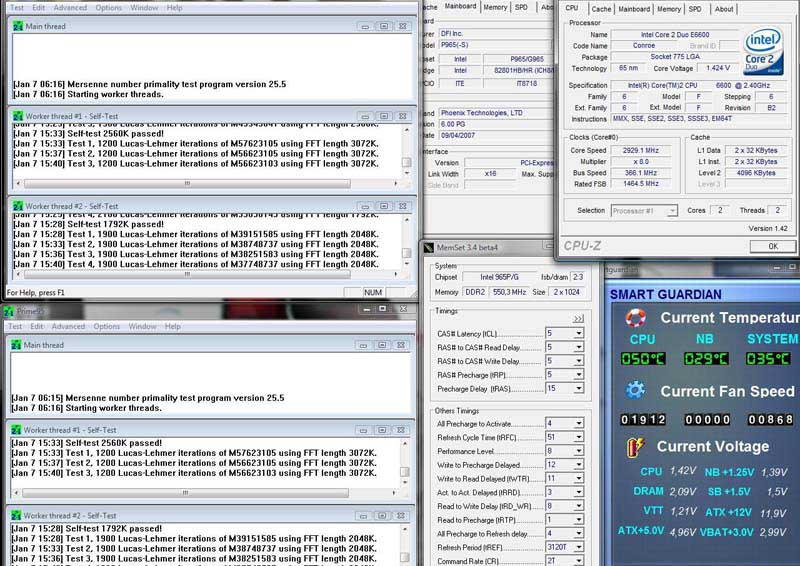Click 'For Help, press F1' status bar text
This screenshot has height=566, width=800.
coord(35,293)
